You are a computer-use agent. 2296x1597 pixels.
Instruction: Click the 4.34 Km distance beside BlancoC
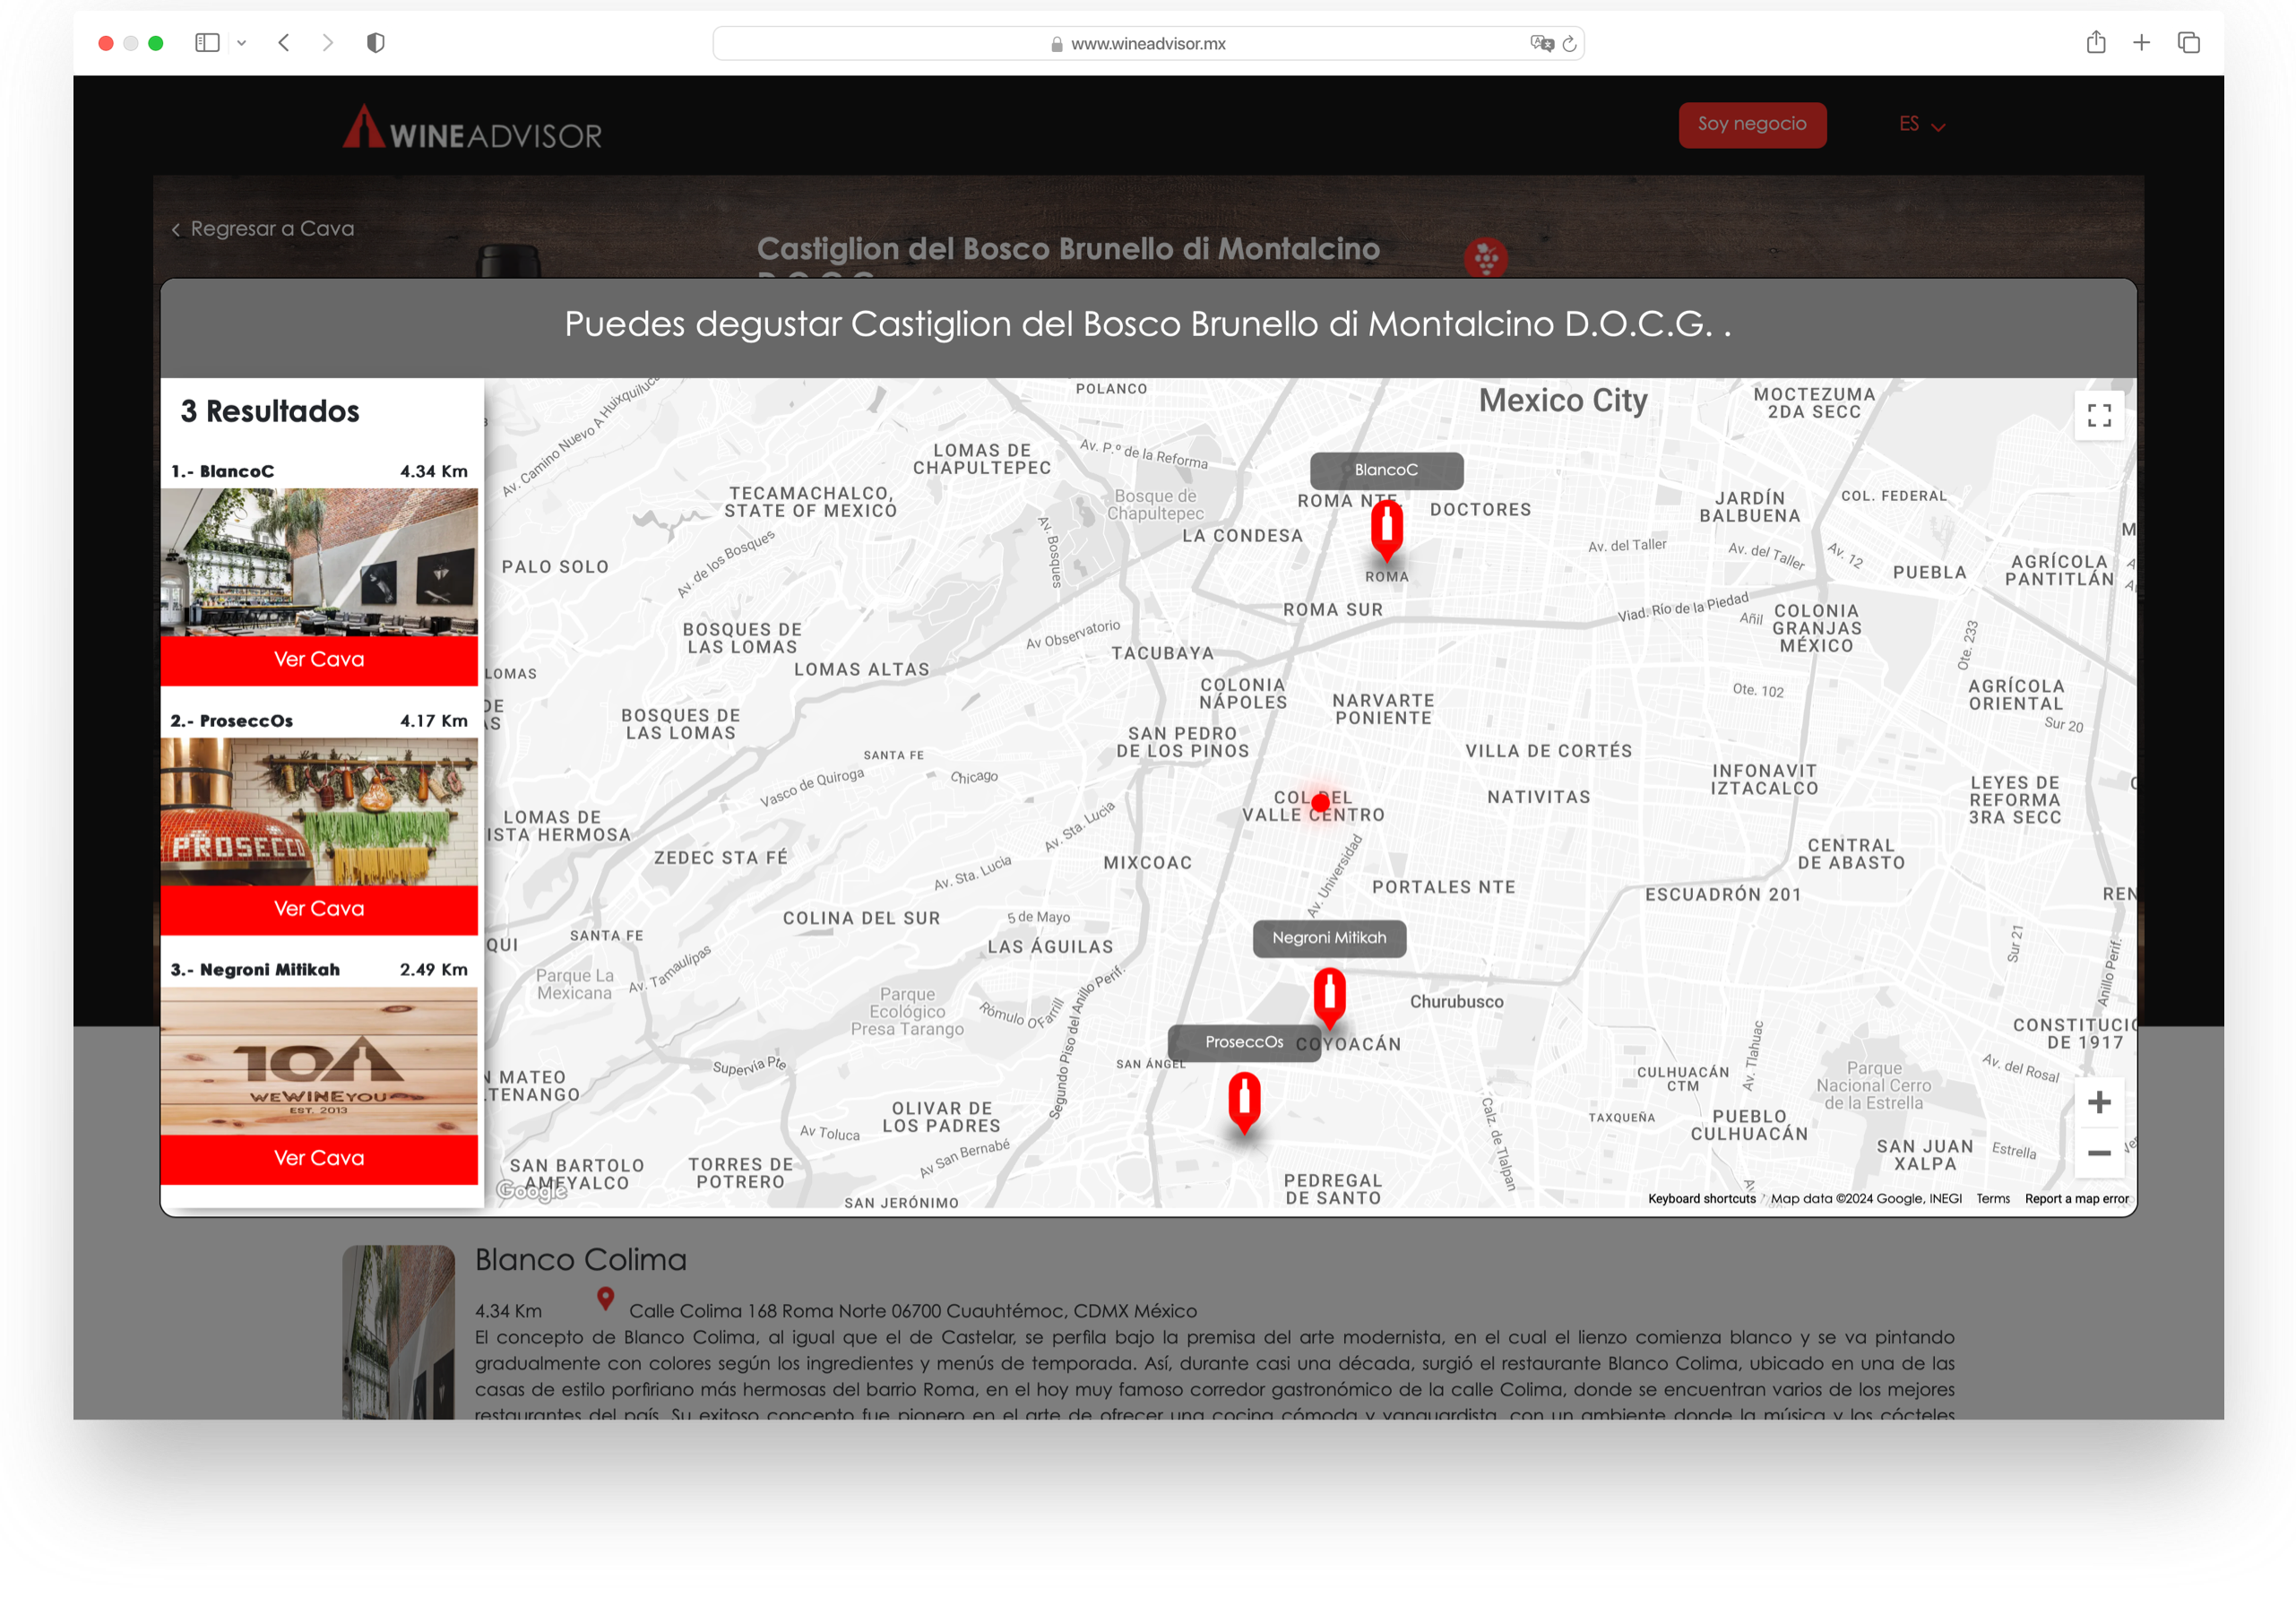point(434,471)
